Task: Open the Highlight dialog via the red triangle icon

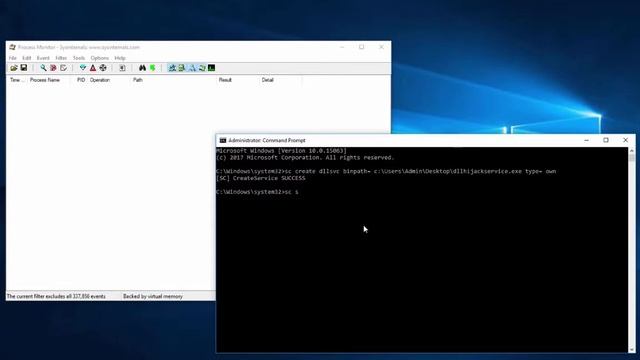Action: [93, 68]
